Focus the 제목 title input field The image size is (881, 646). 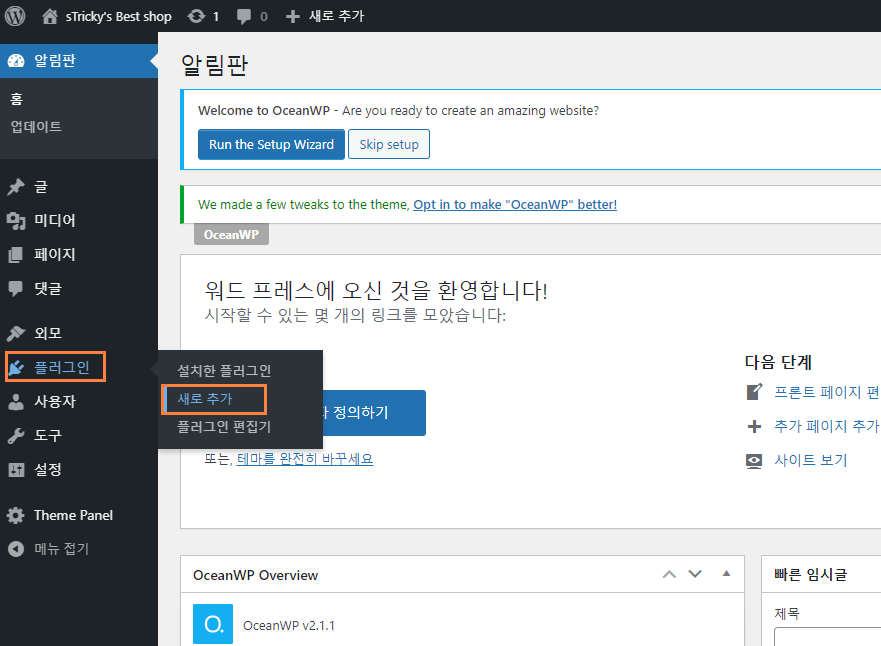(x=827, y=637)
